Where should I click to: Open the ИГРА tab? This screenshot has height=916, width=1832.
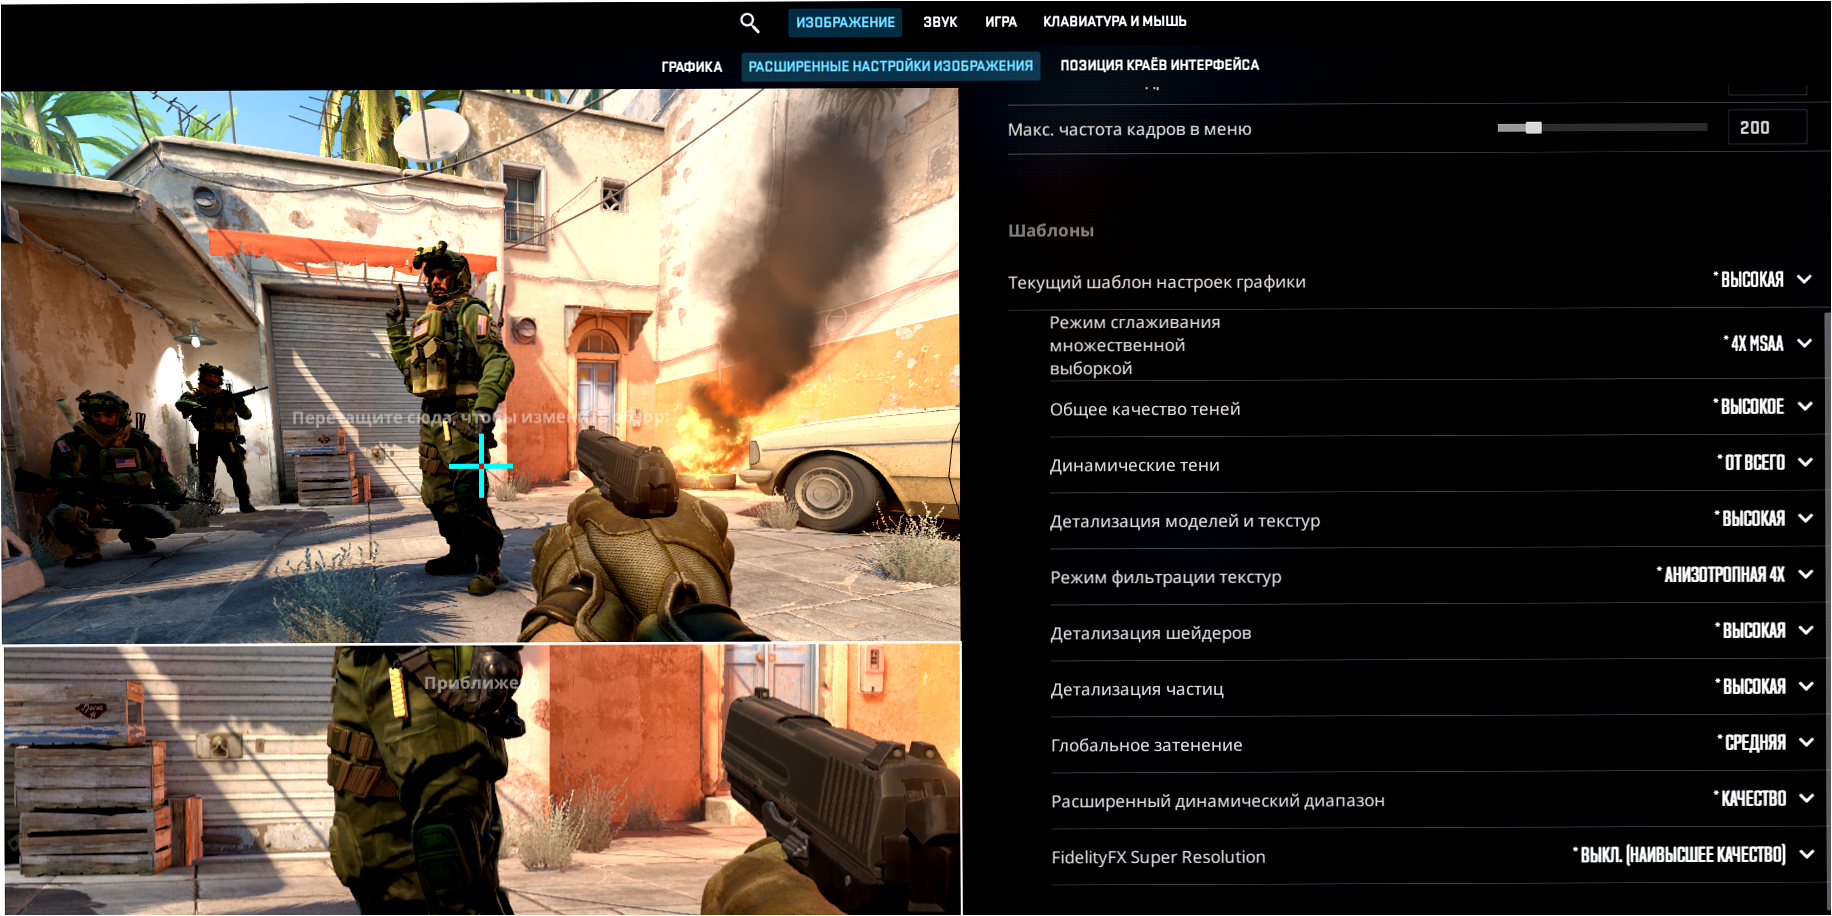click(1001, 22)
